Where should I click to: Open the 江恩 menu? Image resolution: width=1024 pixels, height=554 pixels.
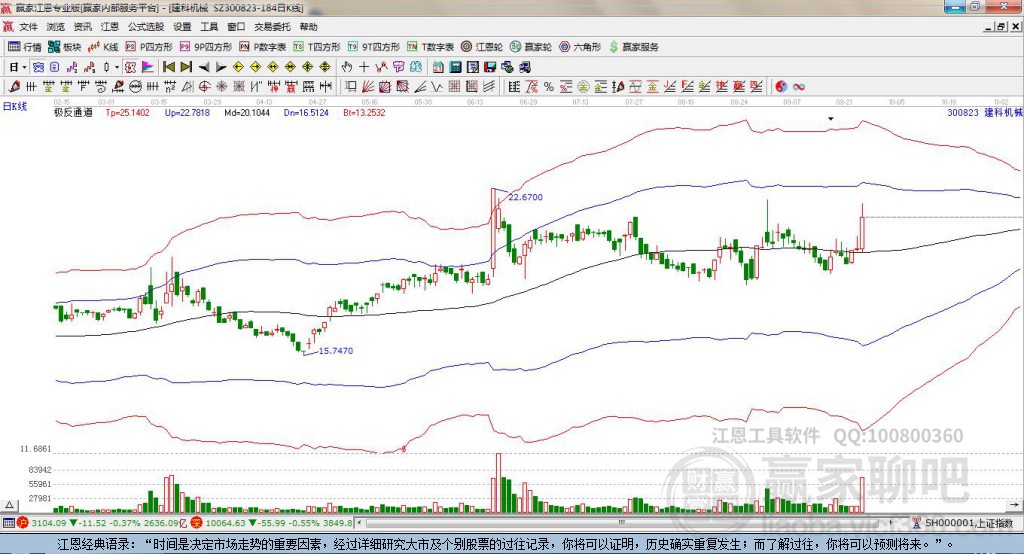coord(110,27)
